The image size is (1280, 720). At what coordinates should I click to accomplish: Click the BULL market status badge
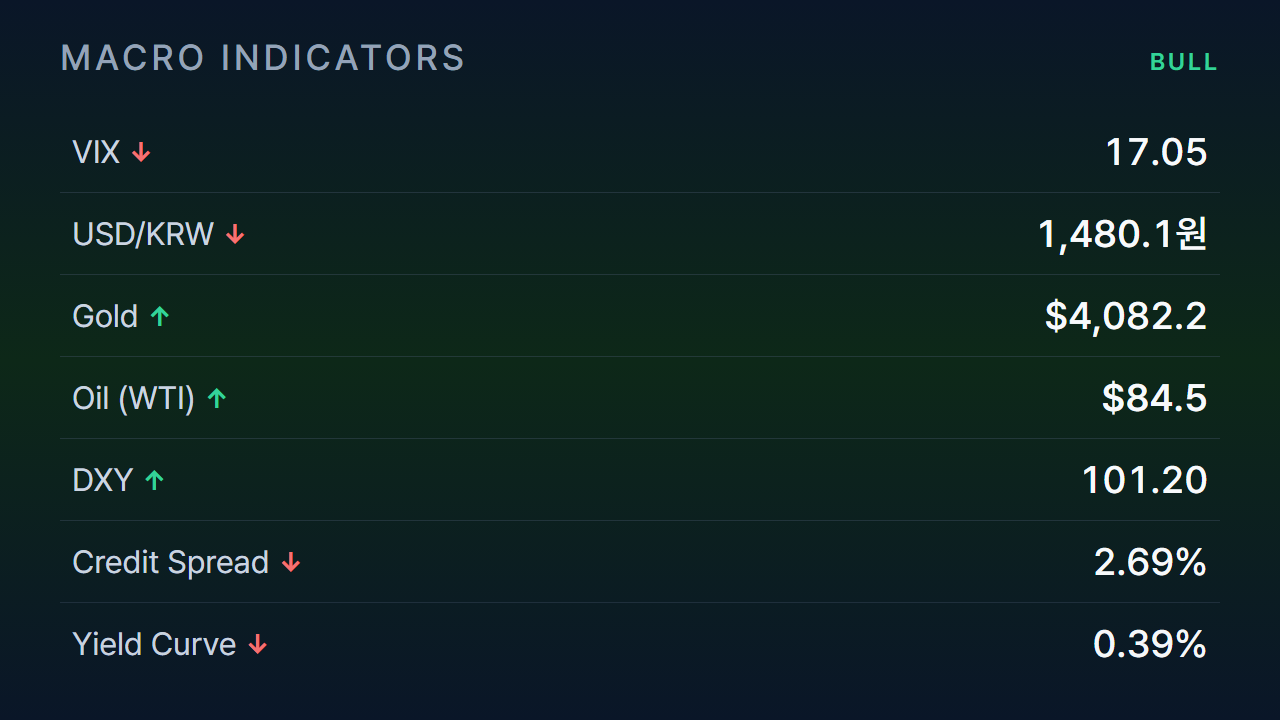(1184, 62)
